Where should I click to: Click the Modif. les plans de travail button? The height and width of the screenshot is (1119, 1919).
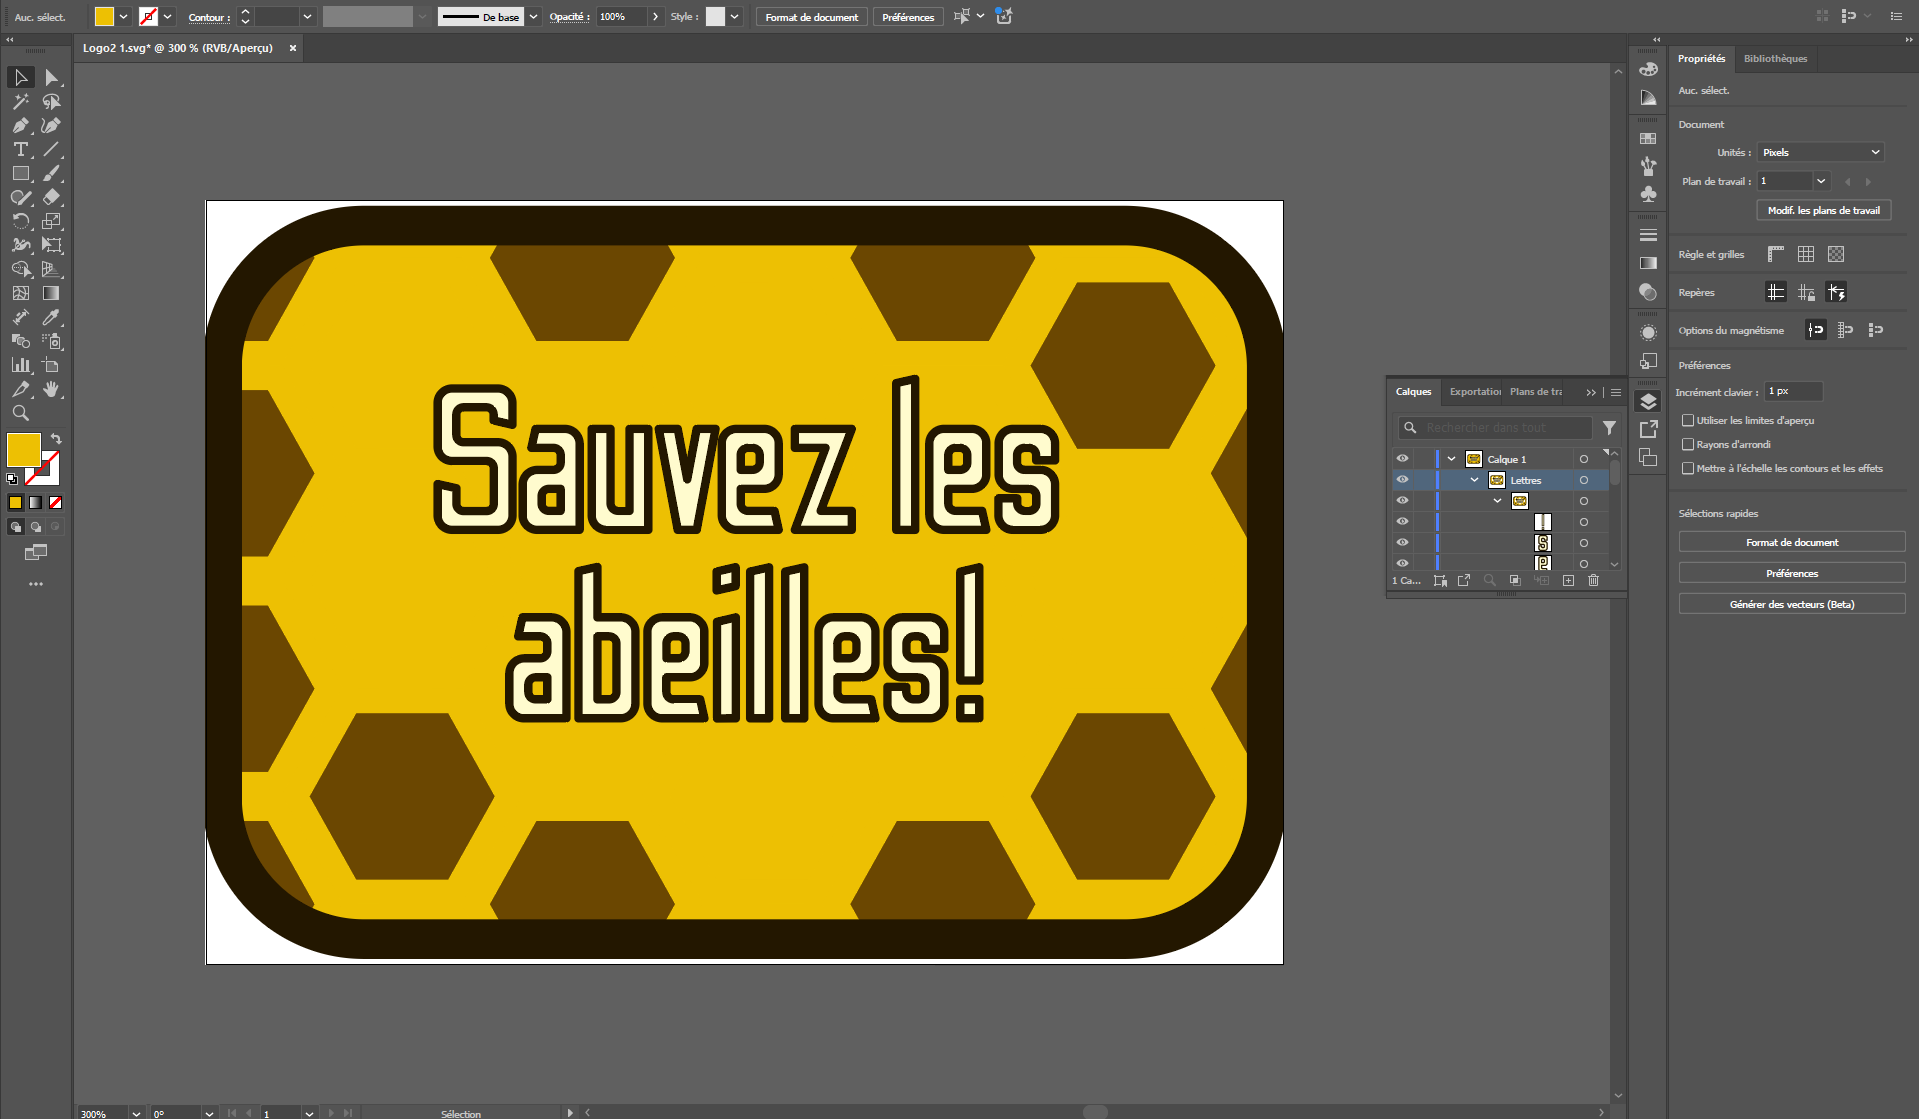[x=1823, y=210]
